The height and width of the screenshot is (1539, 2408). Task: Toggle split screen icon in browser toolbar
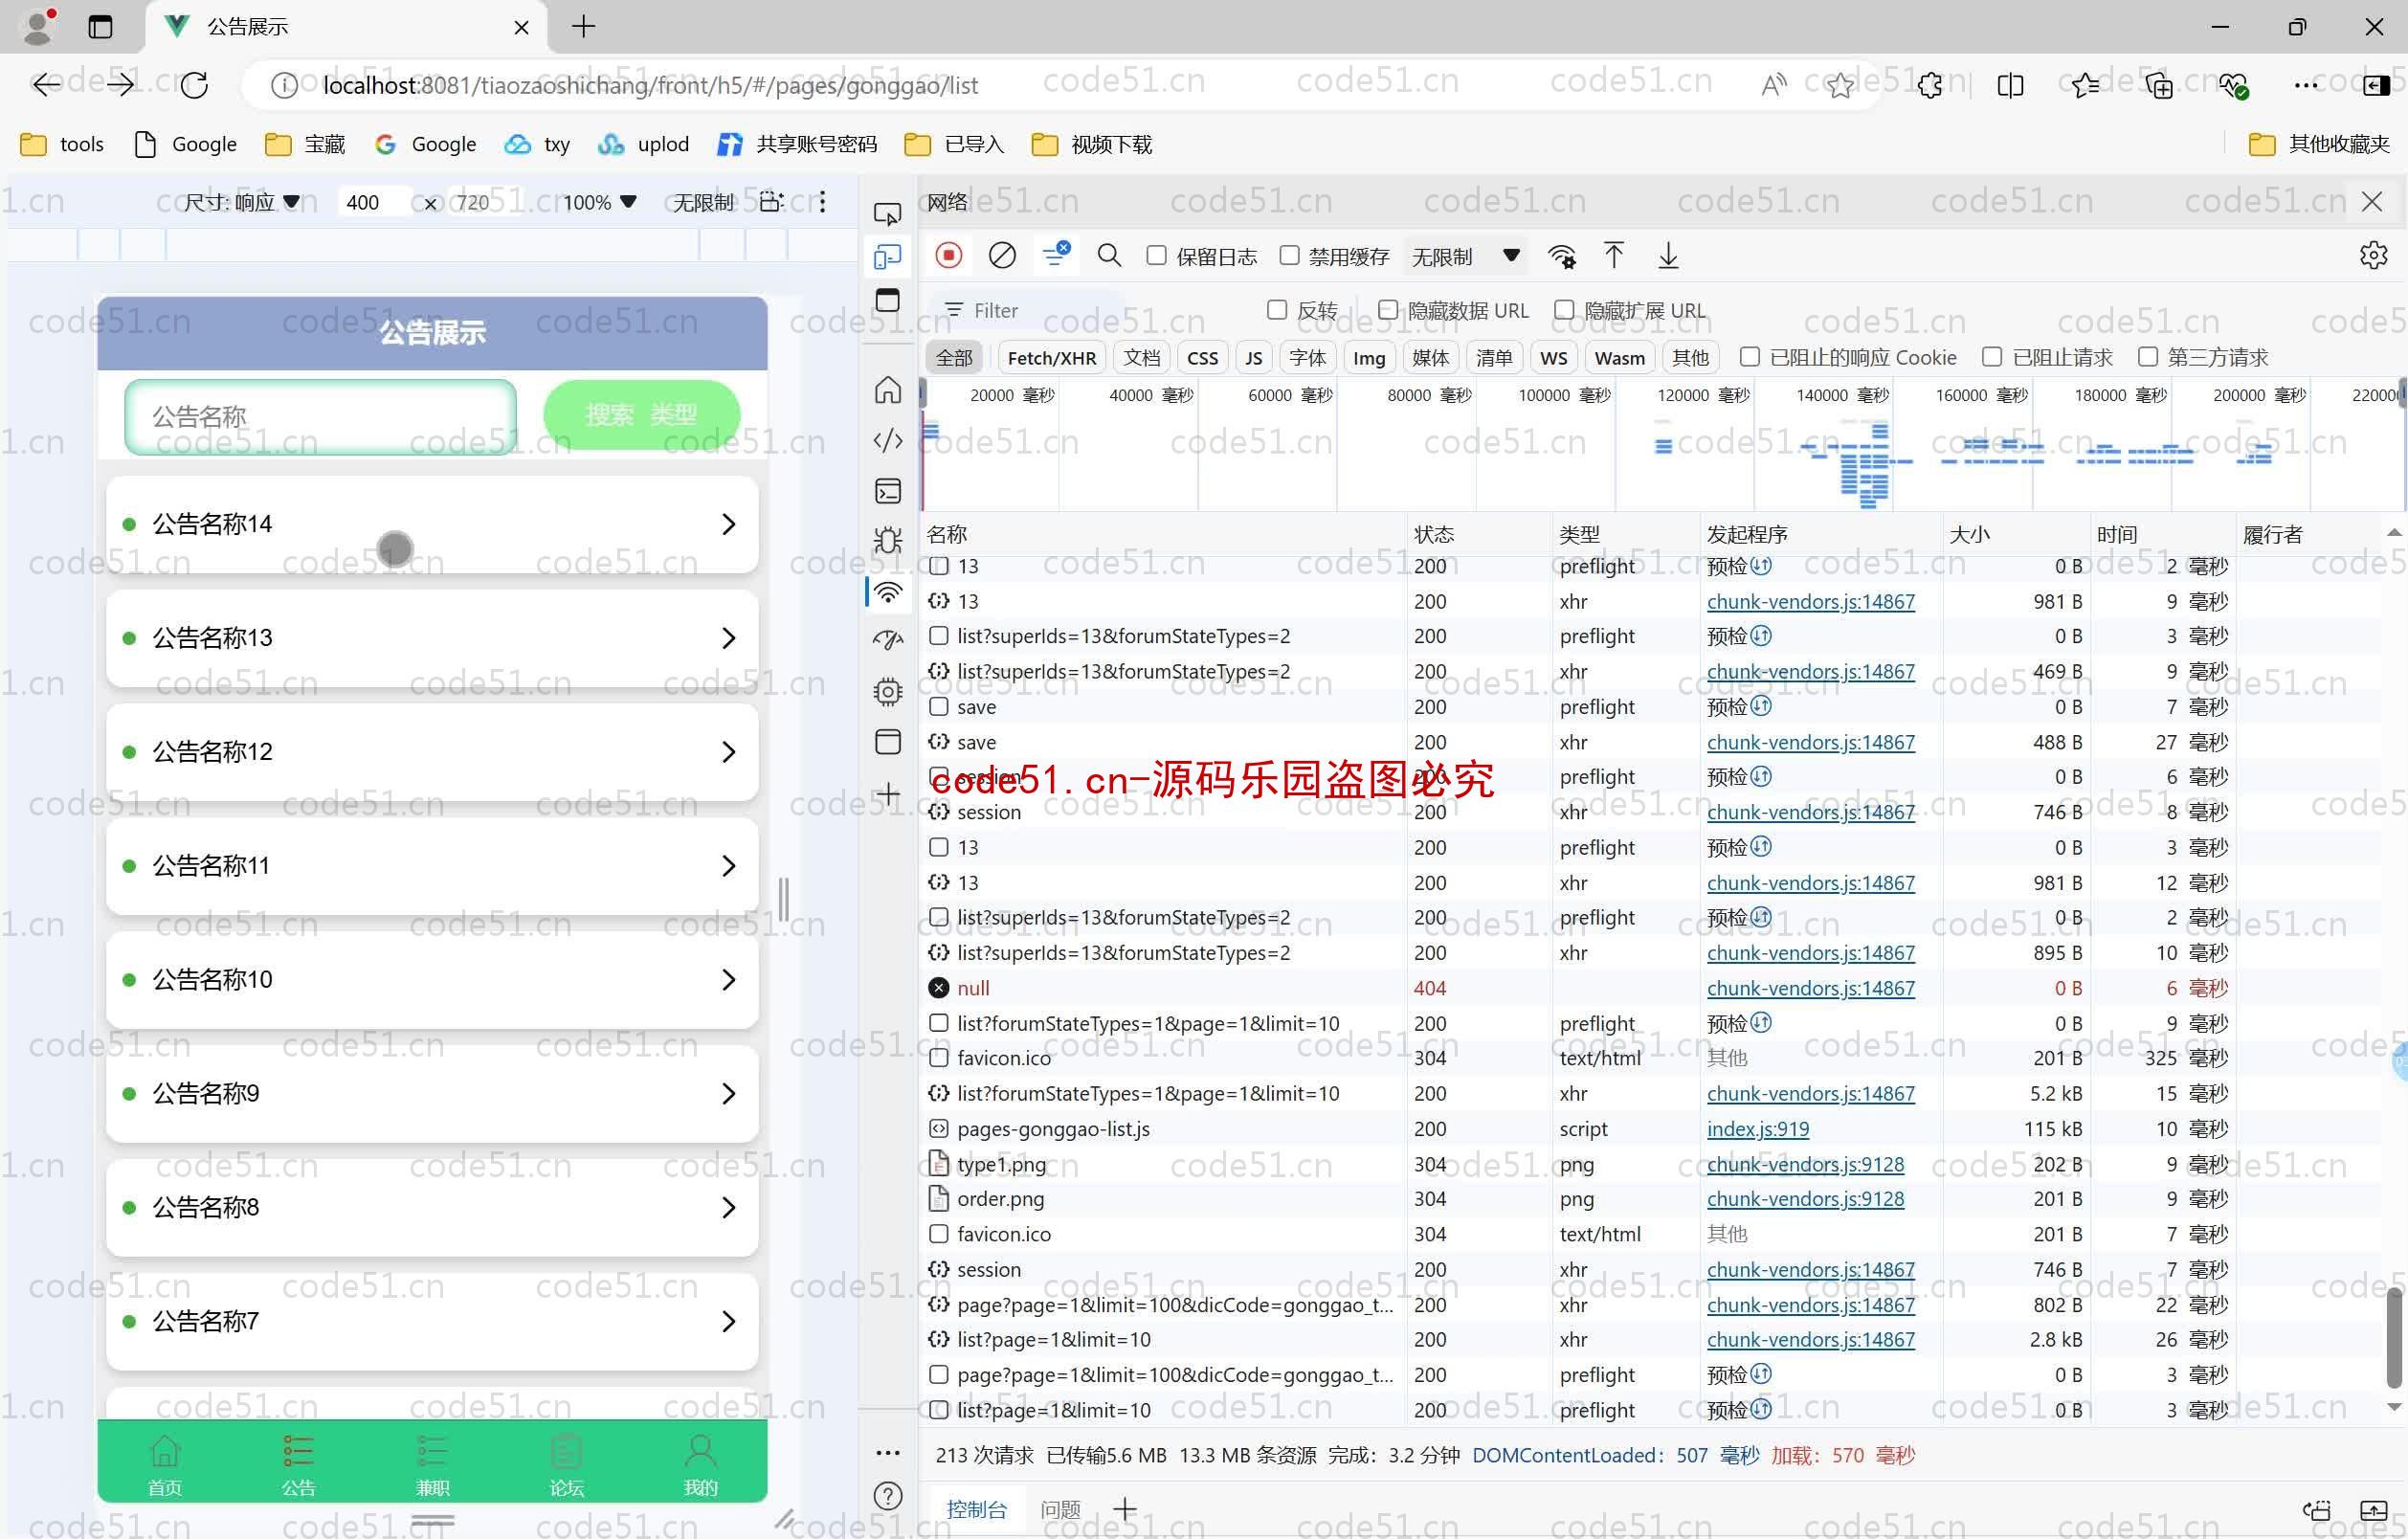(x=2010, y=86)
